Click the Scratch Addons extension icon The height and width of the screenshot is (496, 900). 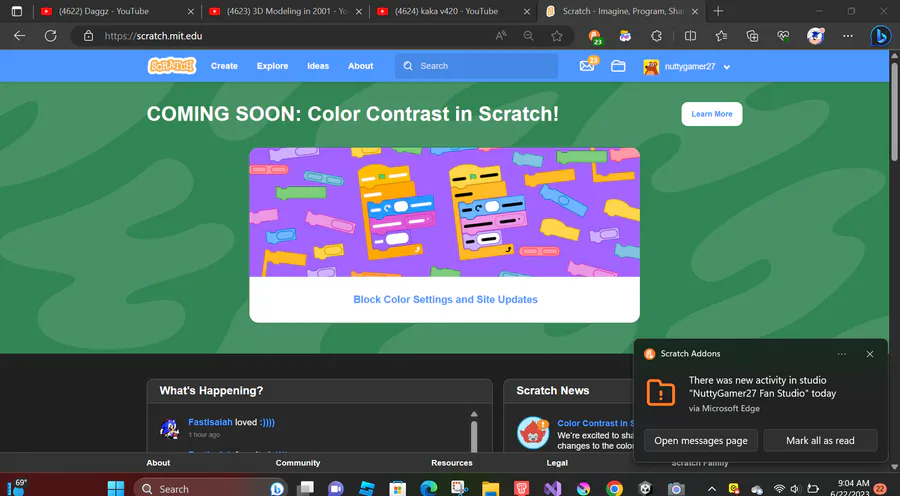595,36
